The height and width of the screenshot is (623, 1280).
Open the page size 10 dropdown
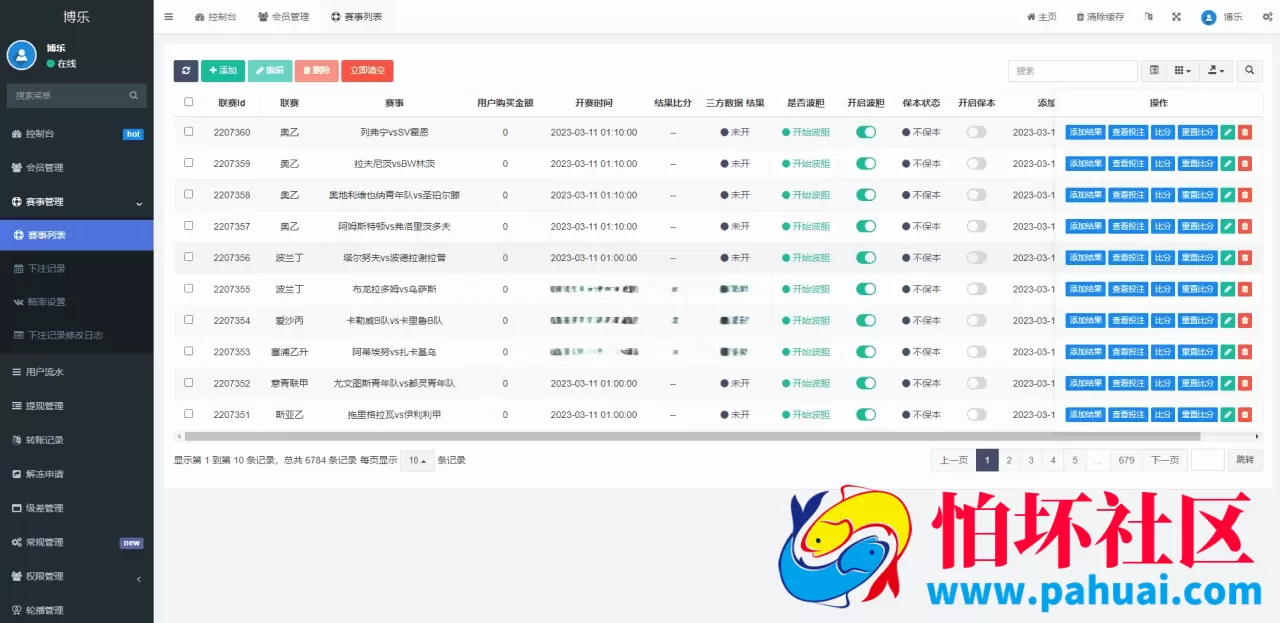417,461
